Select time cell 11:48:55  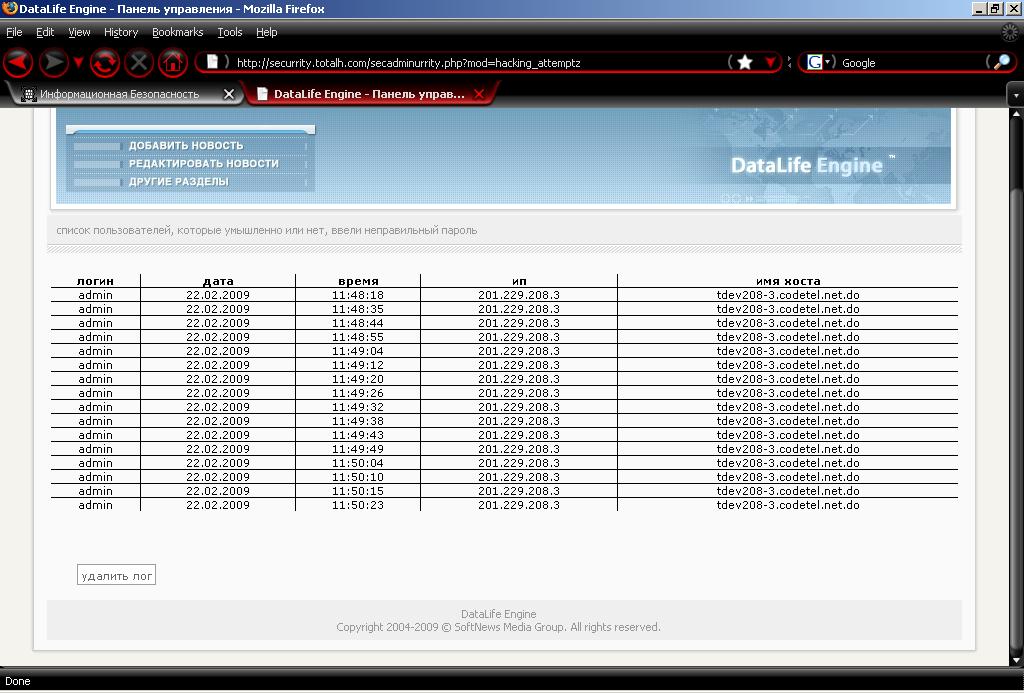coord(358,337)
